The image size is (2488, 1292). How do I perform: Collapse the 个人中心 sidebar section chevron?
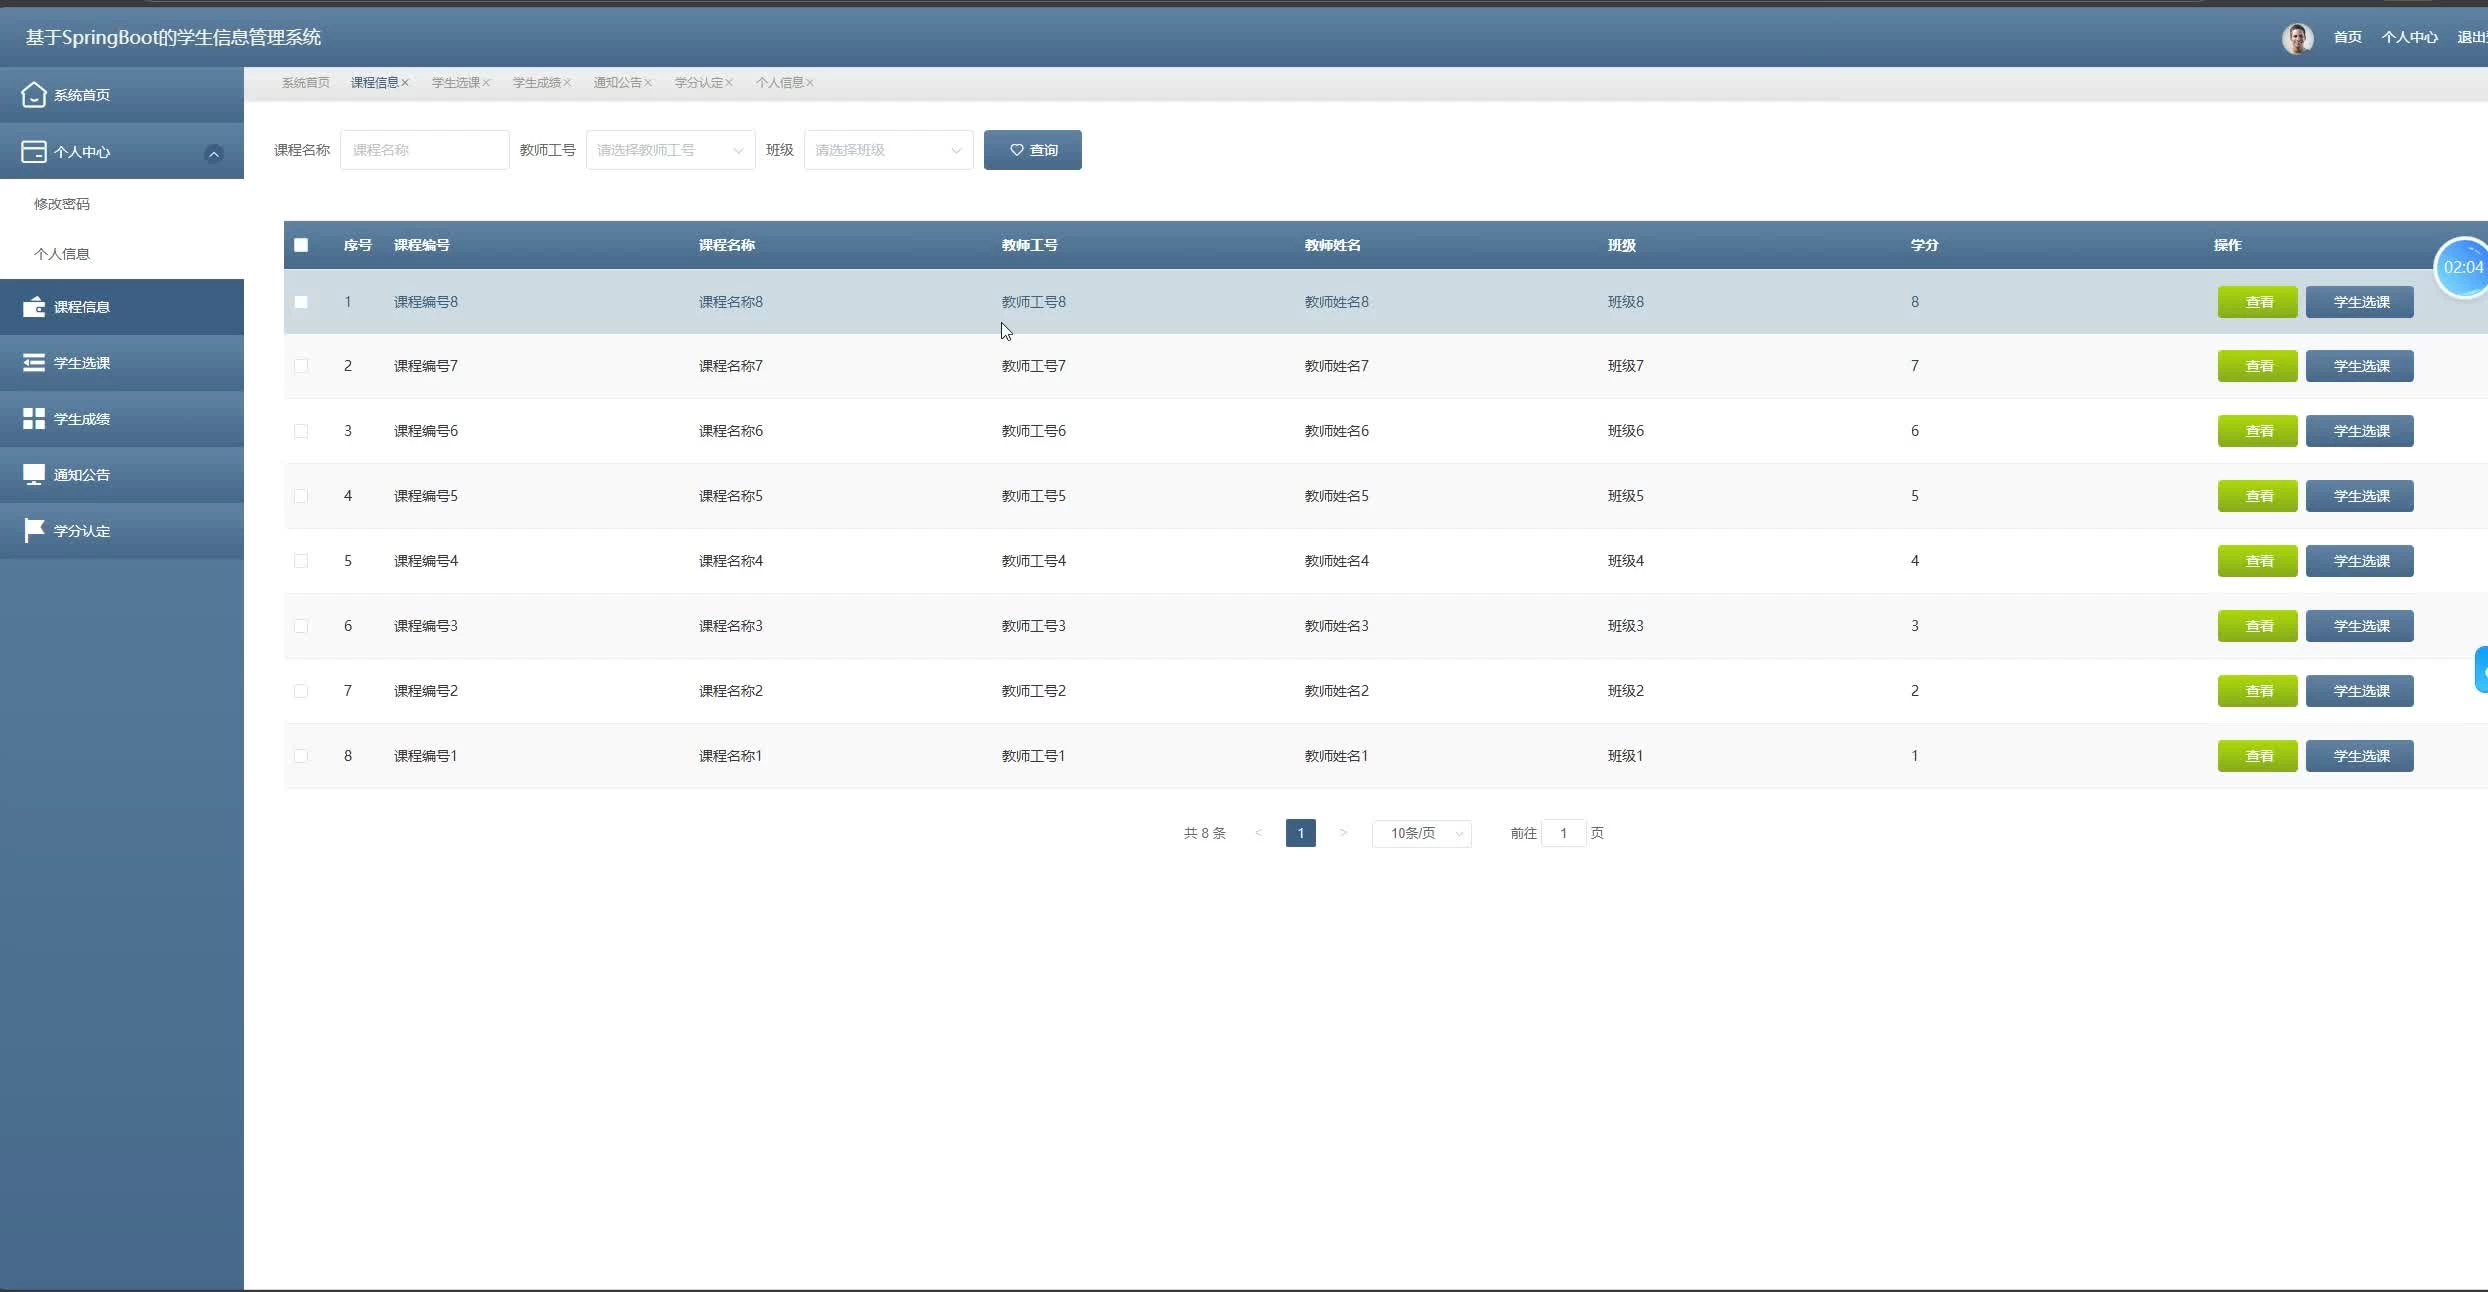point(213,153)
